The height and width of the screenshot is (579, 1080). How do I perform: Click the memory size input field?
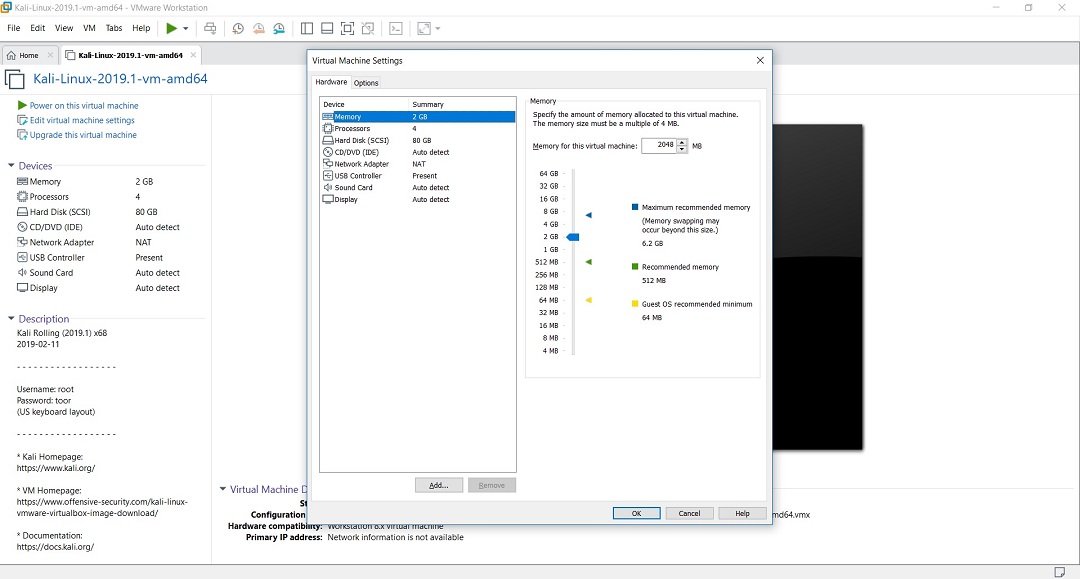tap(659, 145)
